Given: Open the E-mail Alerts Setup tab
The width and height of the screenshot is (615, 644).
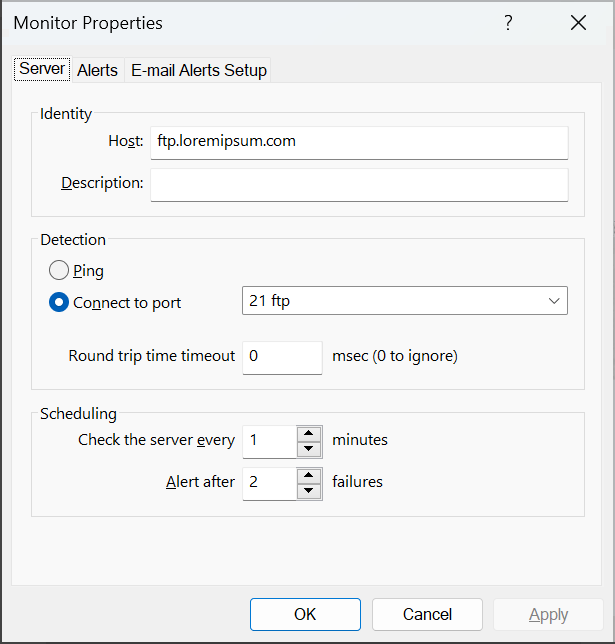Looking at the screenshot, I should 198,70.
